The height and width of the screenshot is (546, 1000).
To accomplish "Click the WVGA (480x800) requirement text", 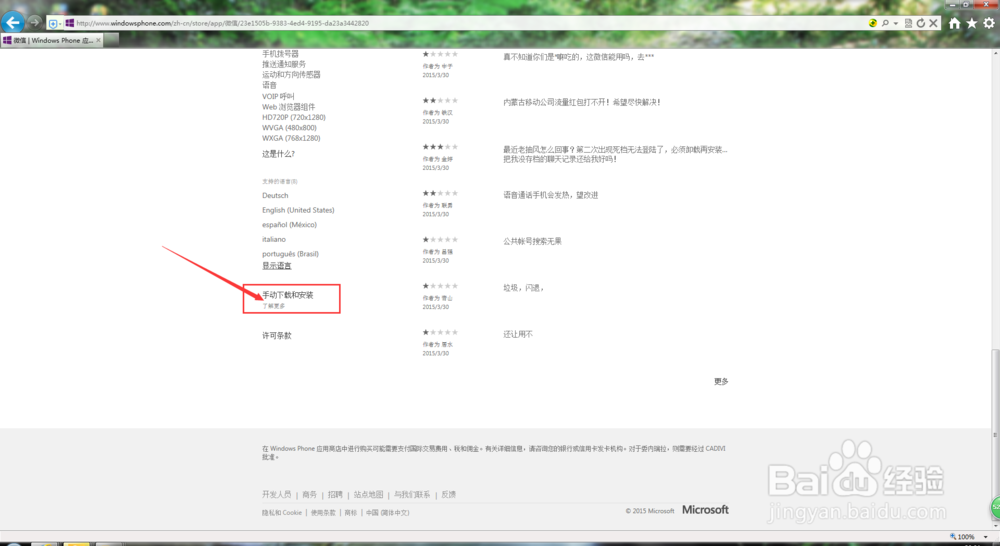I will (x=289, y=128).
